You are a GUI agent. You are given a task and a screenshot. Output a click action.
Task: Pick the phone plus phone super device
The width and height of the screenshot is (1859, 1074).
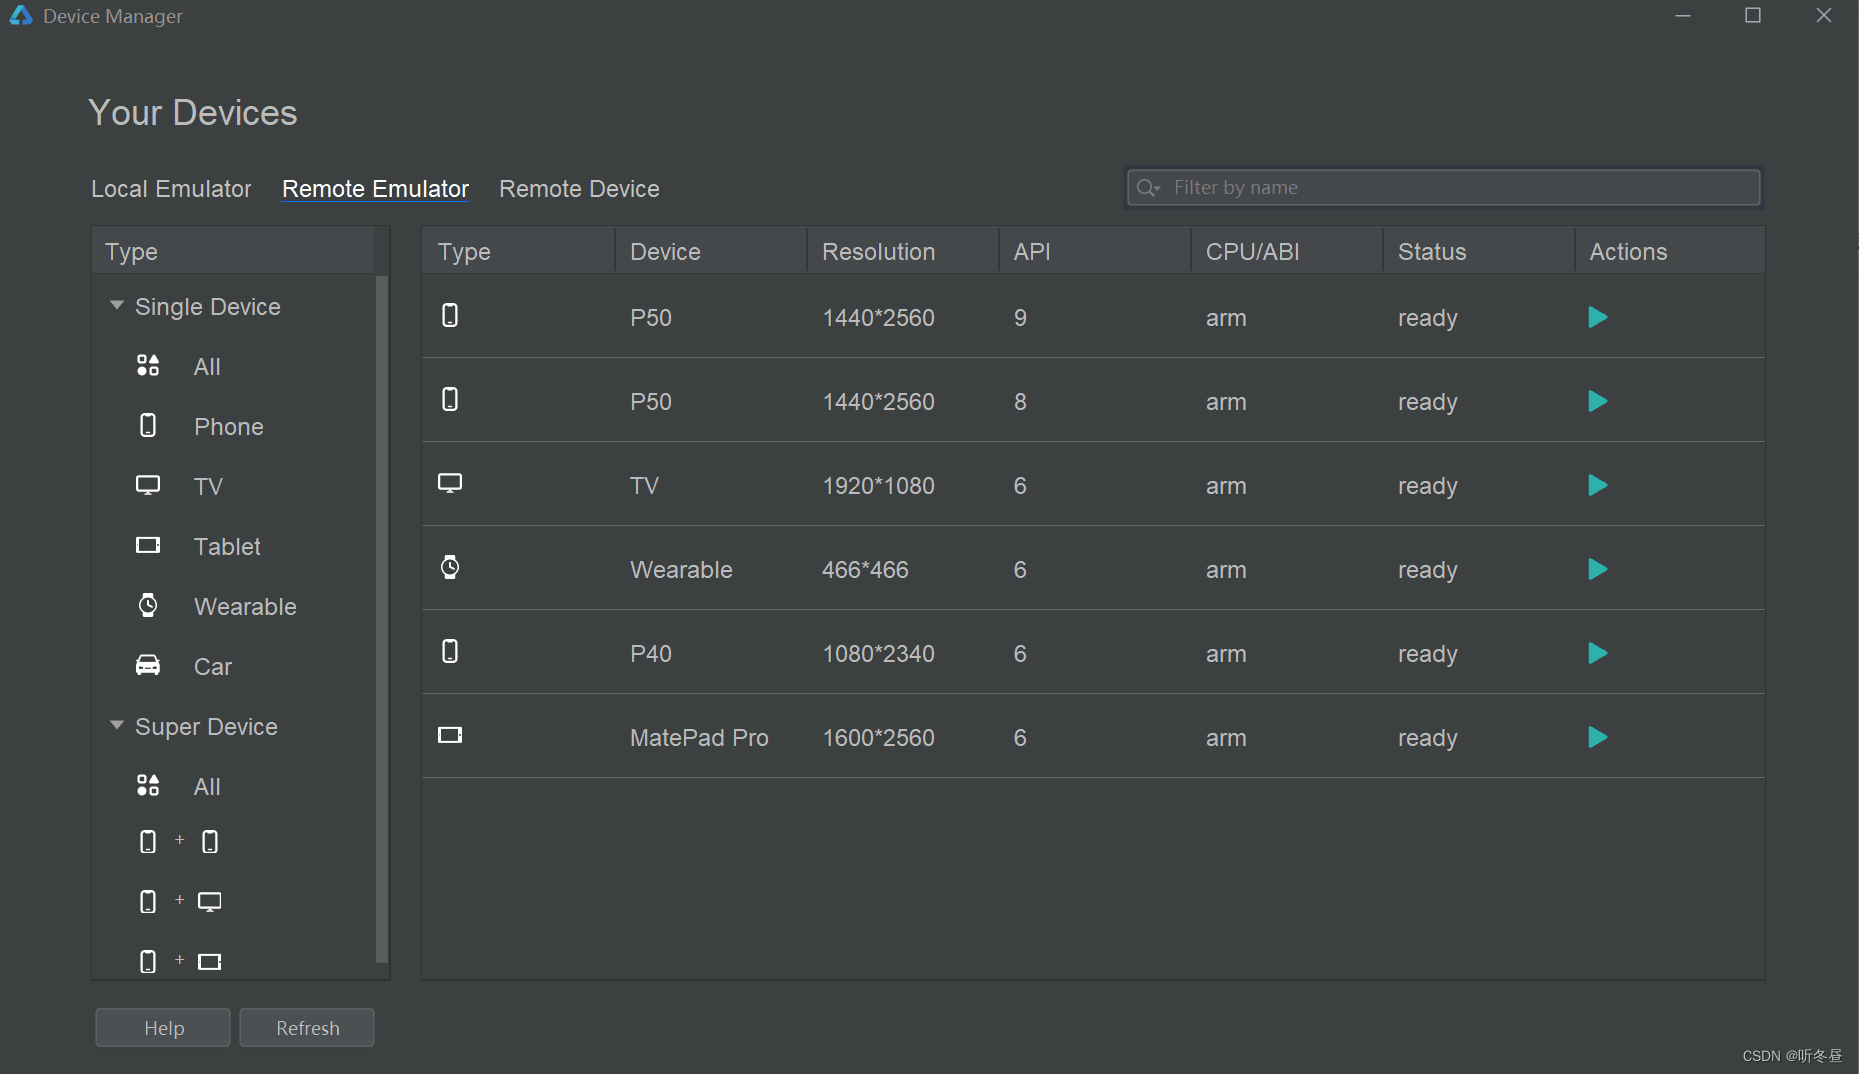(179, 842)
